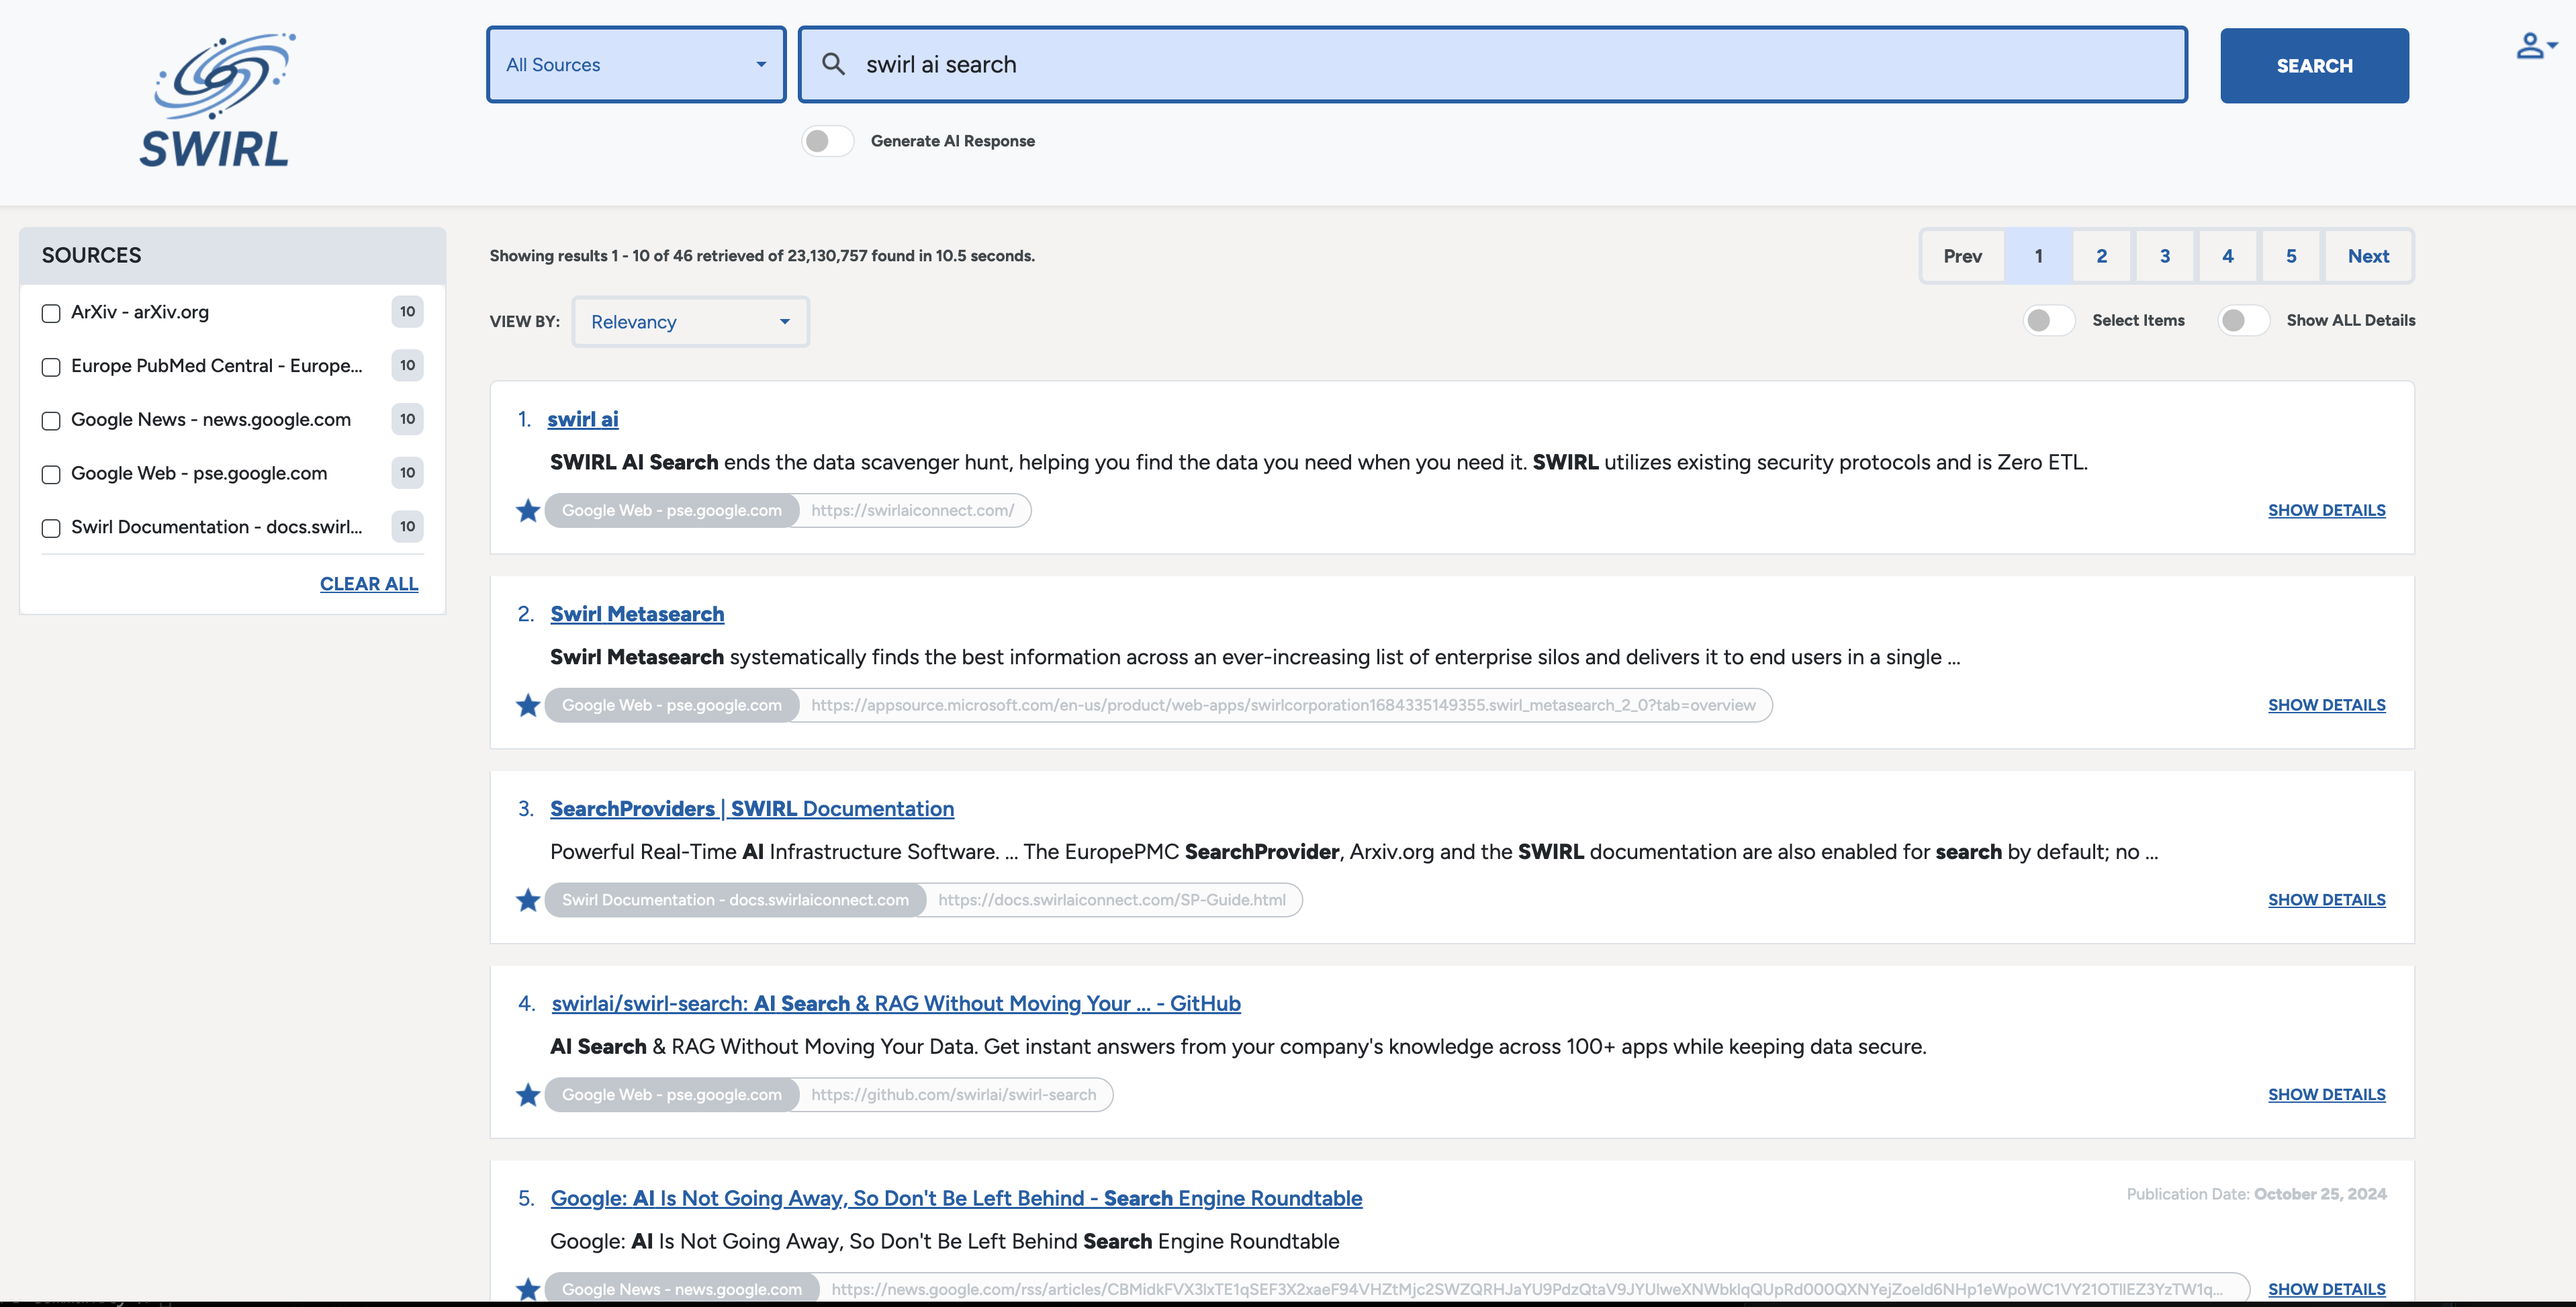The width and height of the screenshot is (2576, 1307).
Task: Check the Google News source checkbox
Action: (x=51, y=421)
